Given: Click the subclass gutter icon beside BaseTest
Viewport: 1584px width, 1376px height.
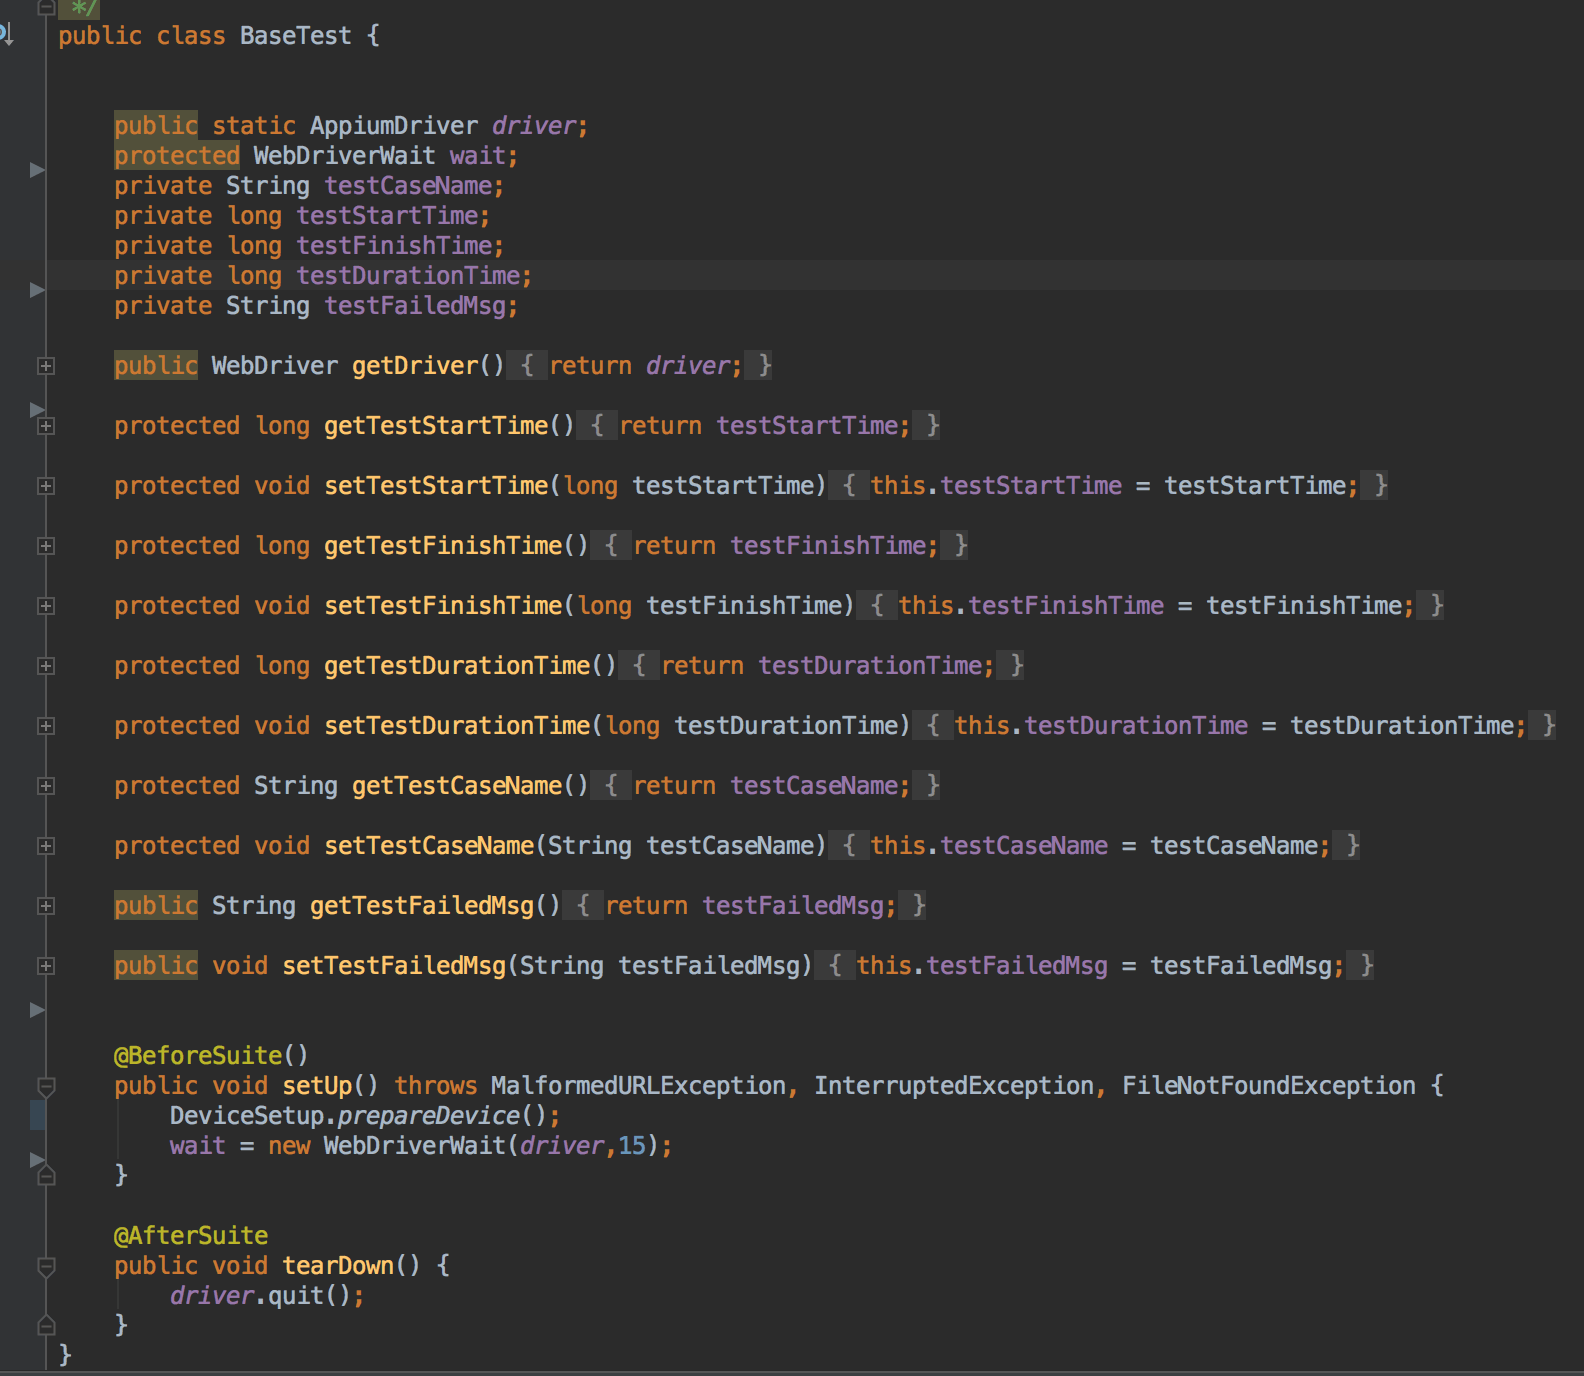Looking at the screenshot, I should 6,35.
